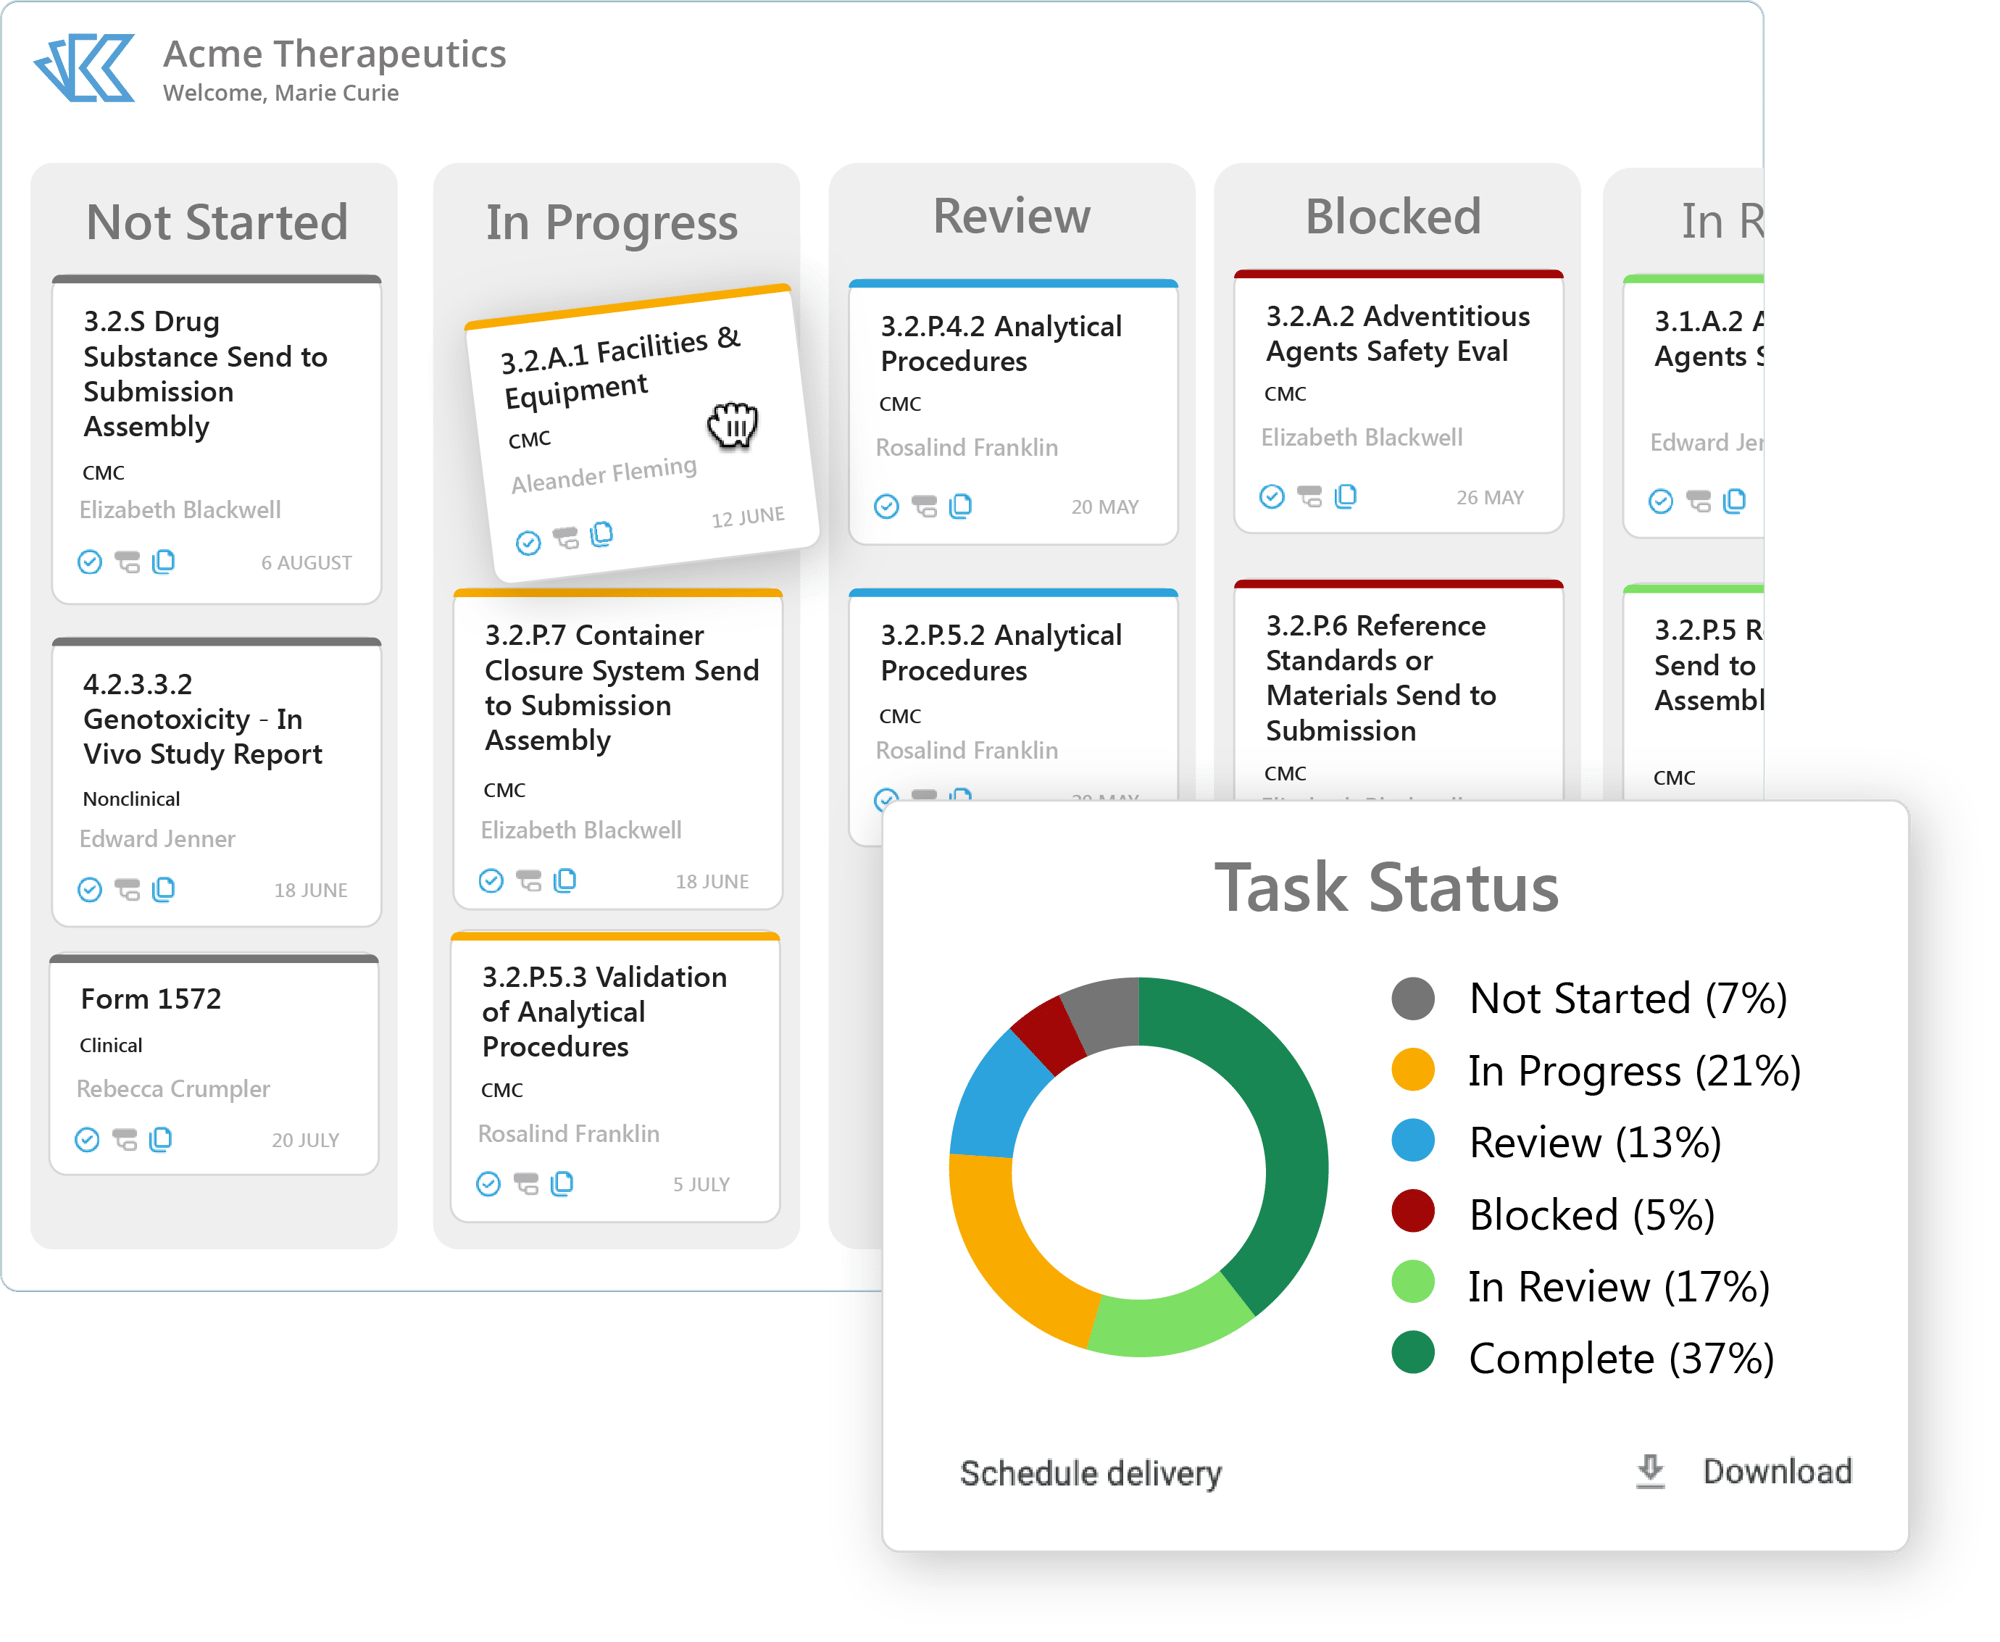Click assignee 'Rebecca Crumpler'
Image resolution: width=2000 pixels, height=1642 pixels.
click(x=174, y=1089)
